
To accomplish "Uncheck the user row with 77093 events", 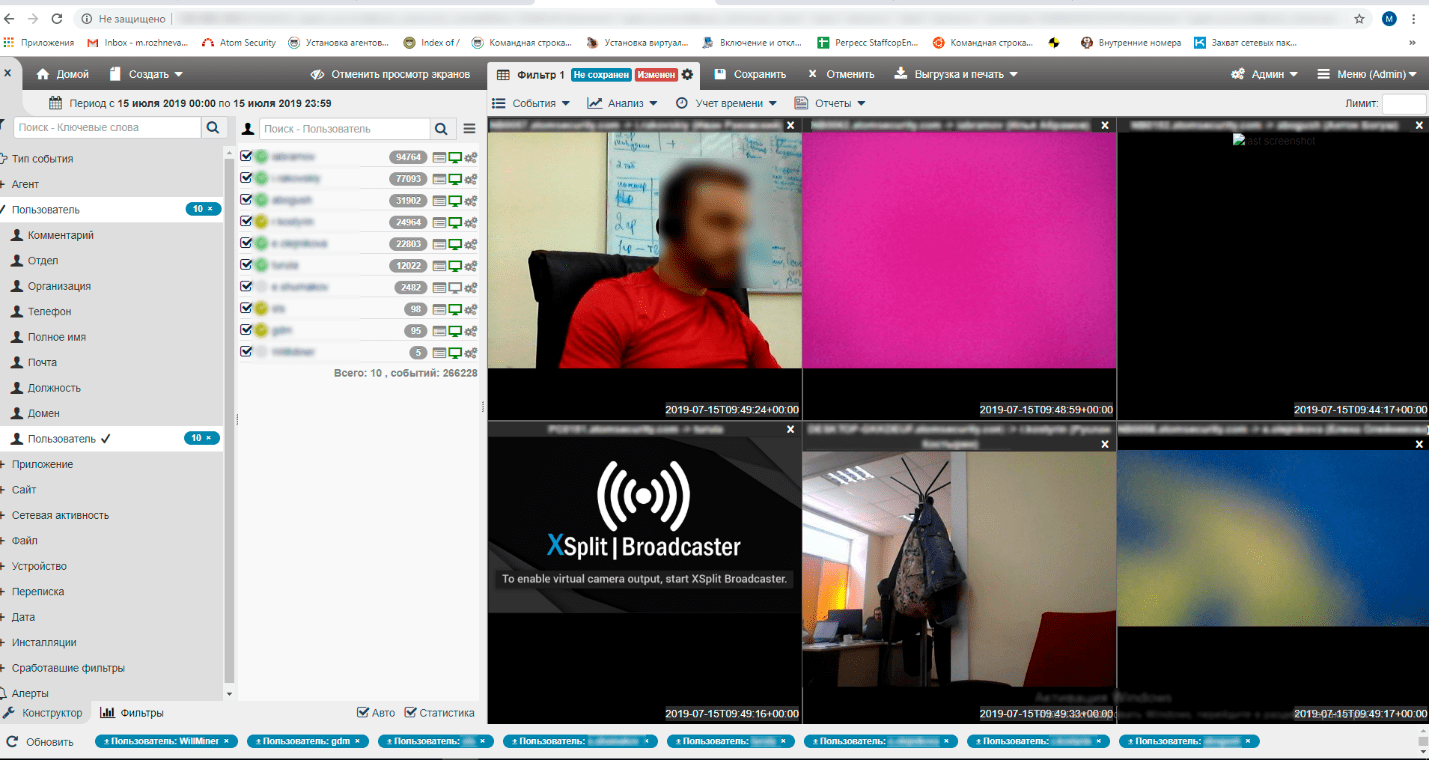I will tap(246, 179).
